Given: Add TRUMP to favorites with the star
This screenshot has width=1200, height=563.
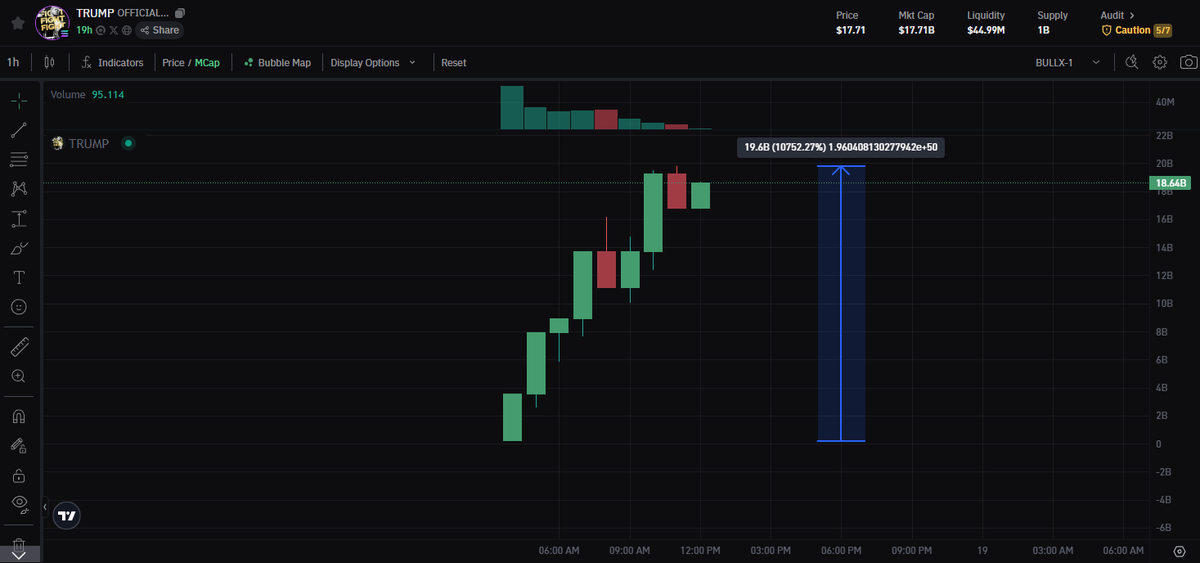Looking at the screenshot, I should [17, 22].
